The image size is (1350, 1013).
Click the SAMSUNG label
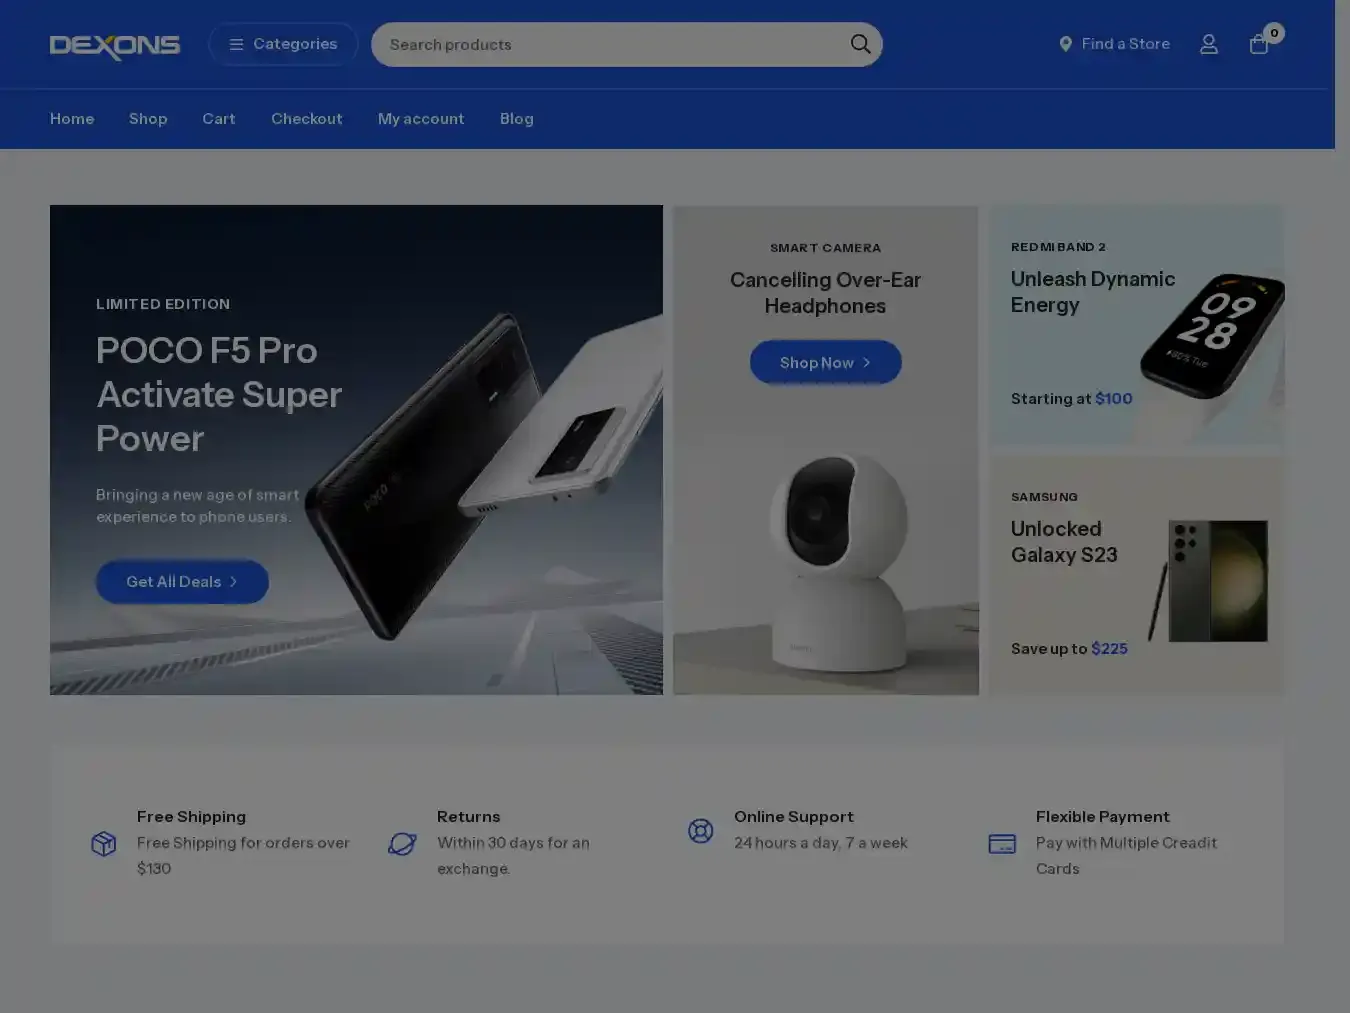[x=1044, y=497]
